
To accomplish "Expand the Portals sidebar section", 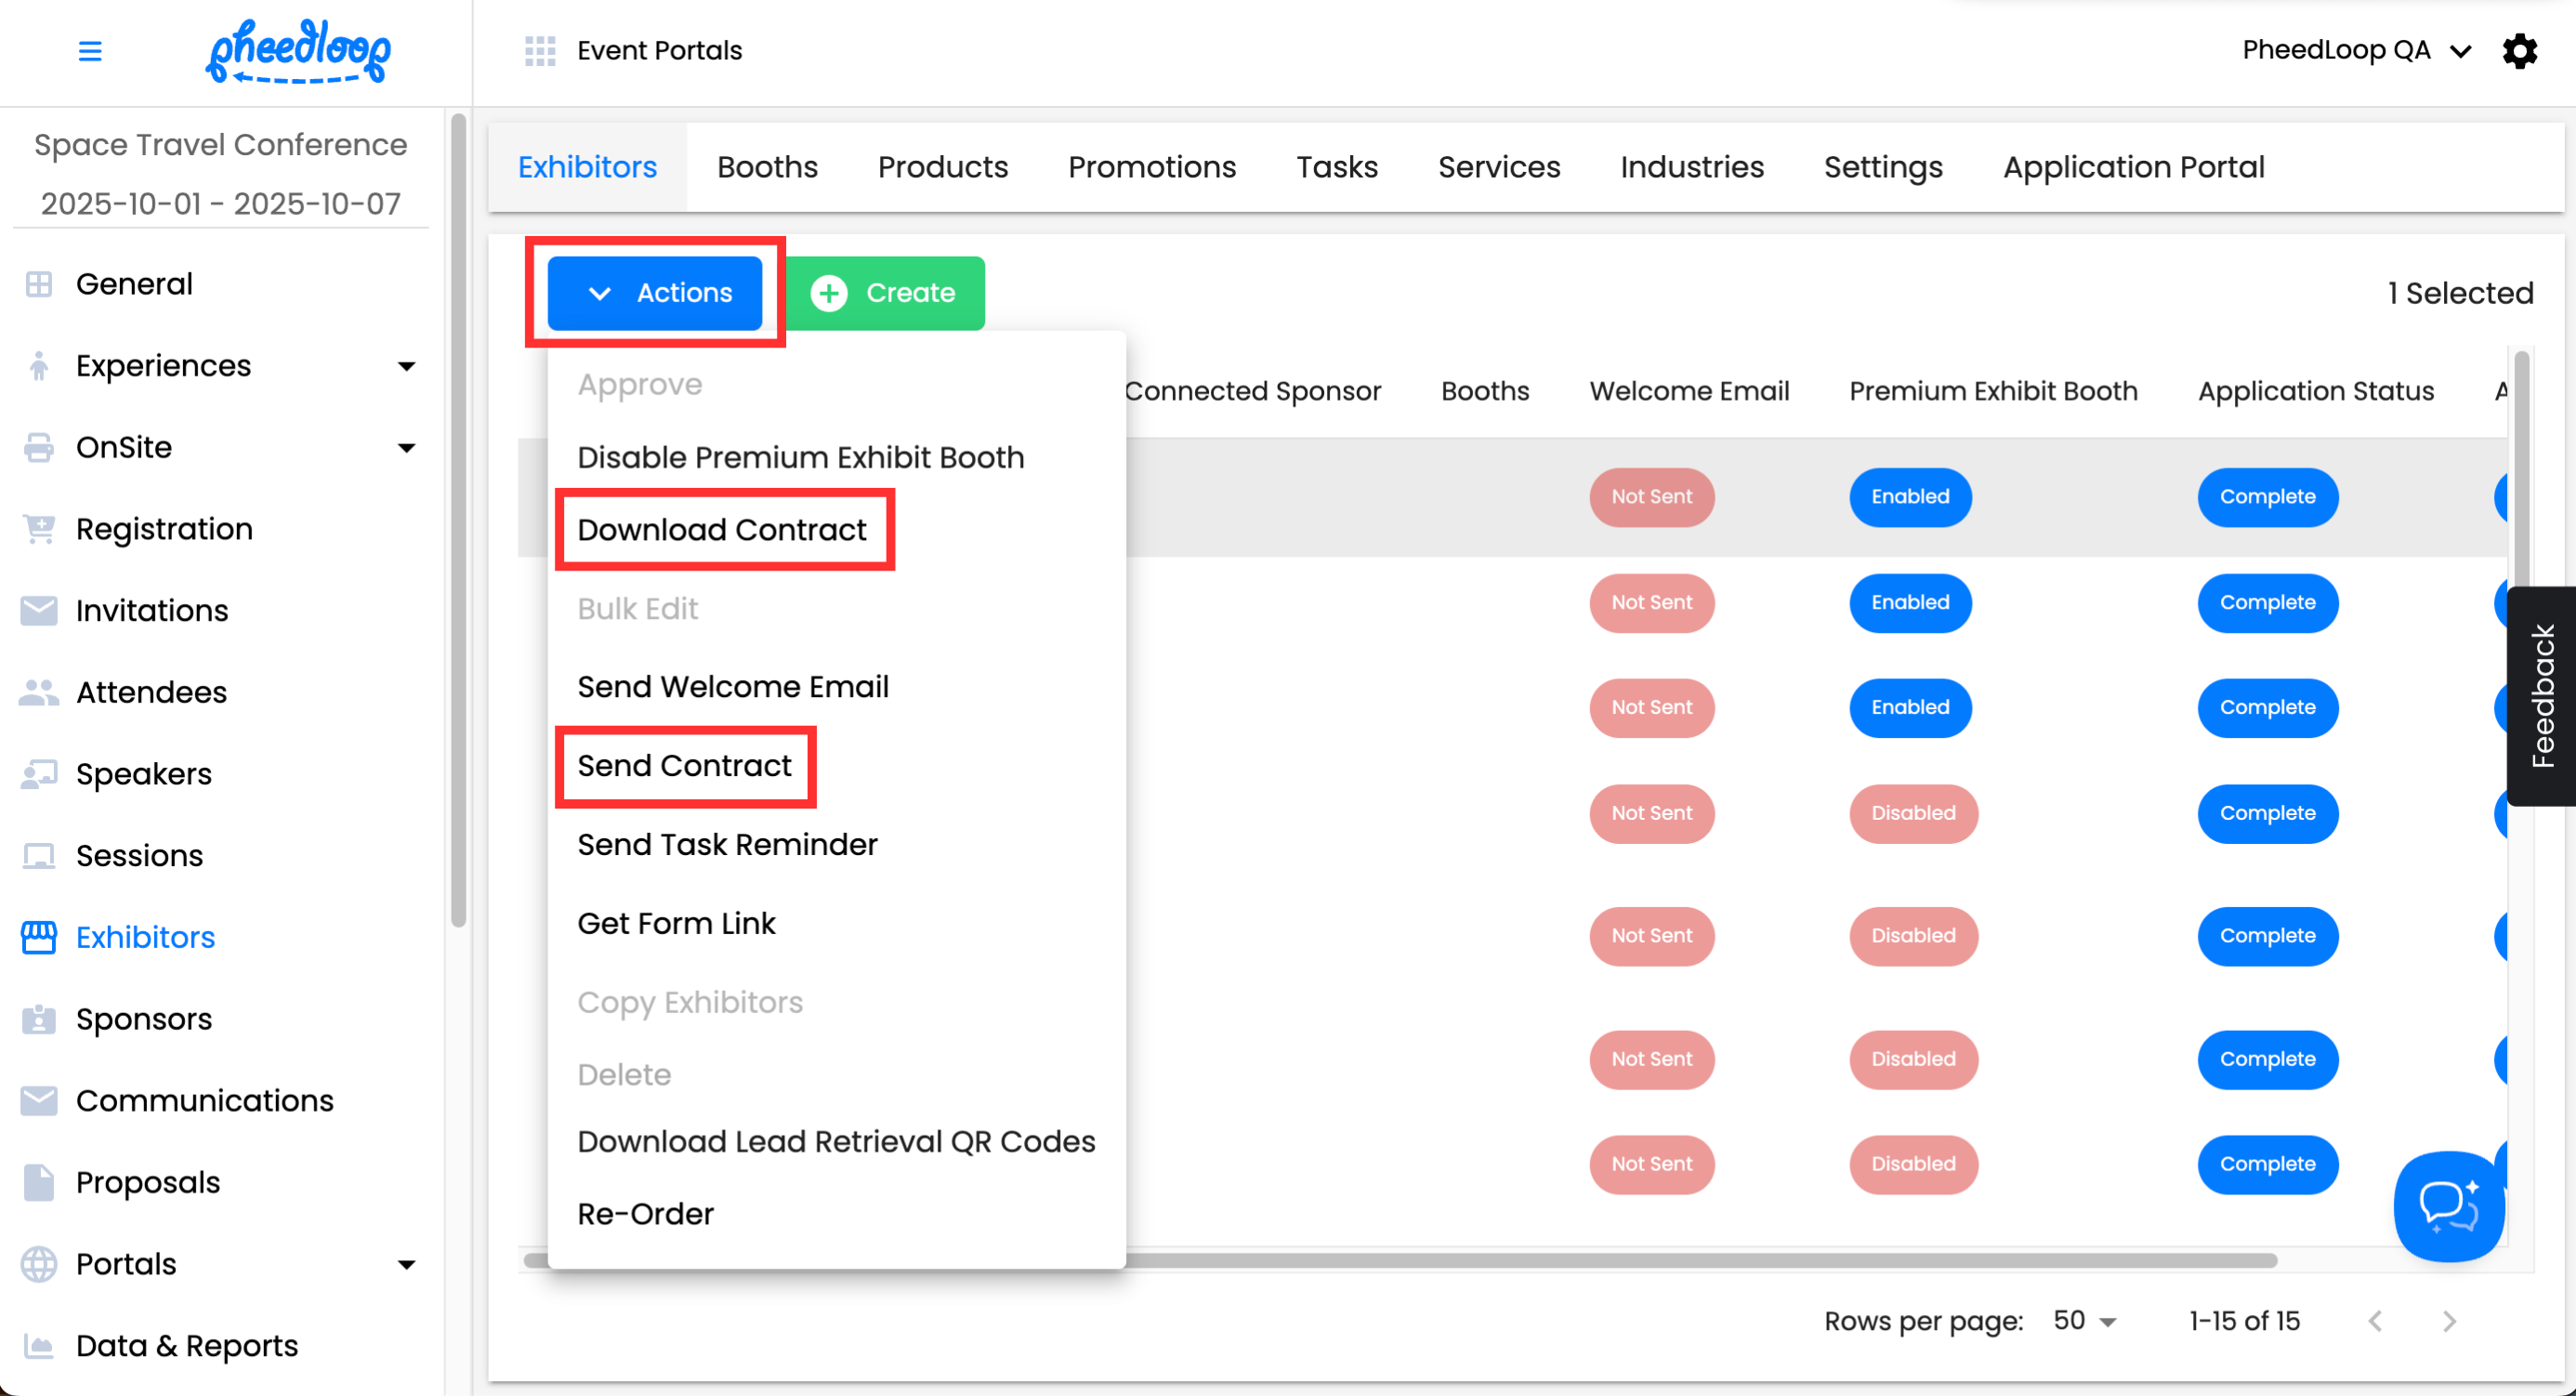I will pos(406,1264).
